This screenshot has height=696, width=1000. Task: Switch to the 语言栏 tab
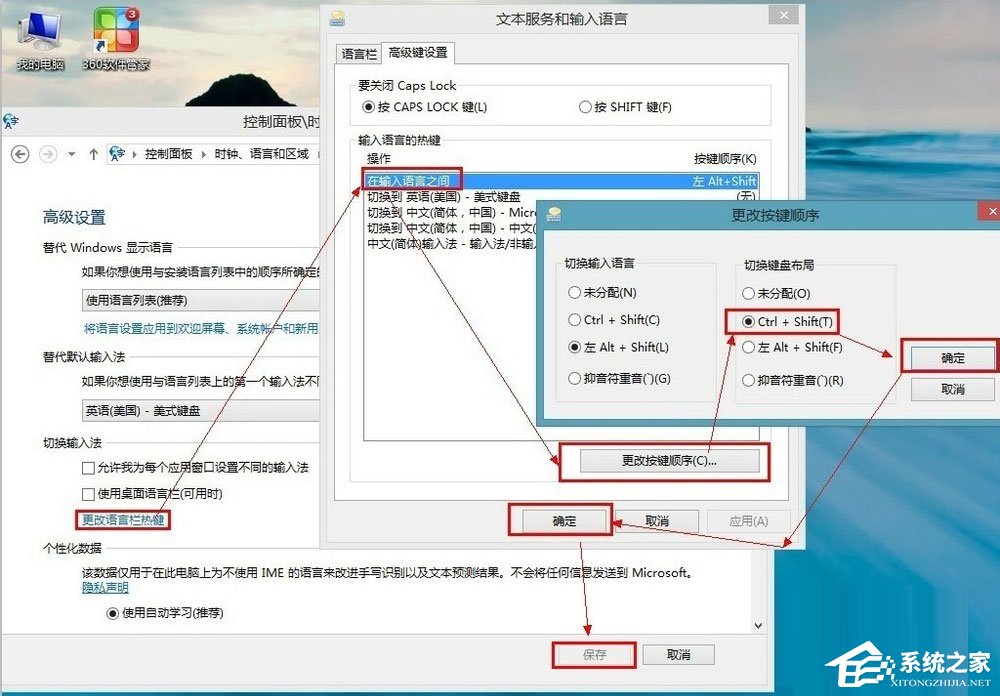tap(358, 54)
